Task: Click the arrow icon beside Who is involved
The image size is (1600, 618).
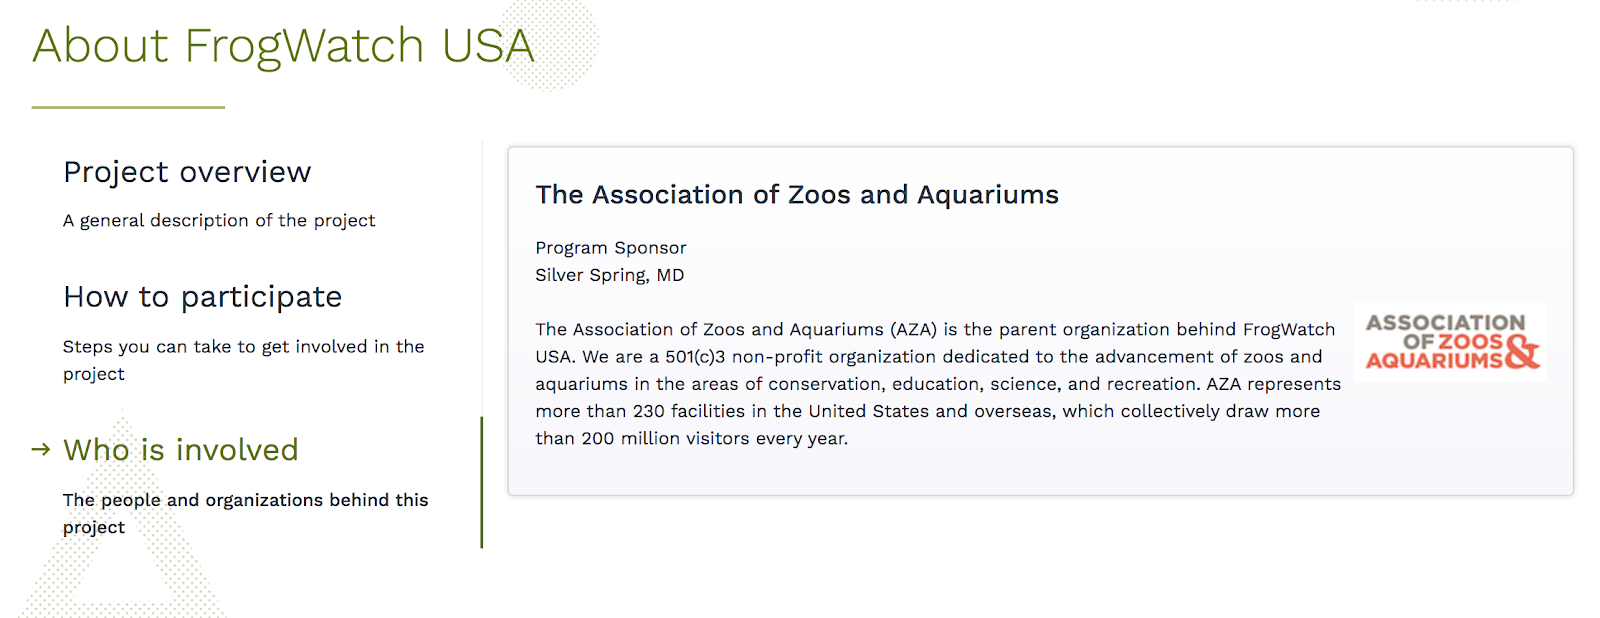Action: pos(41,450)
